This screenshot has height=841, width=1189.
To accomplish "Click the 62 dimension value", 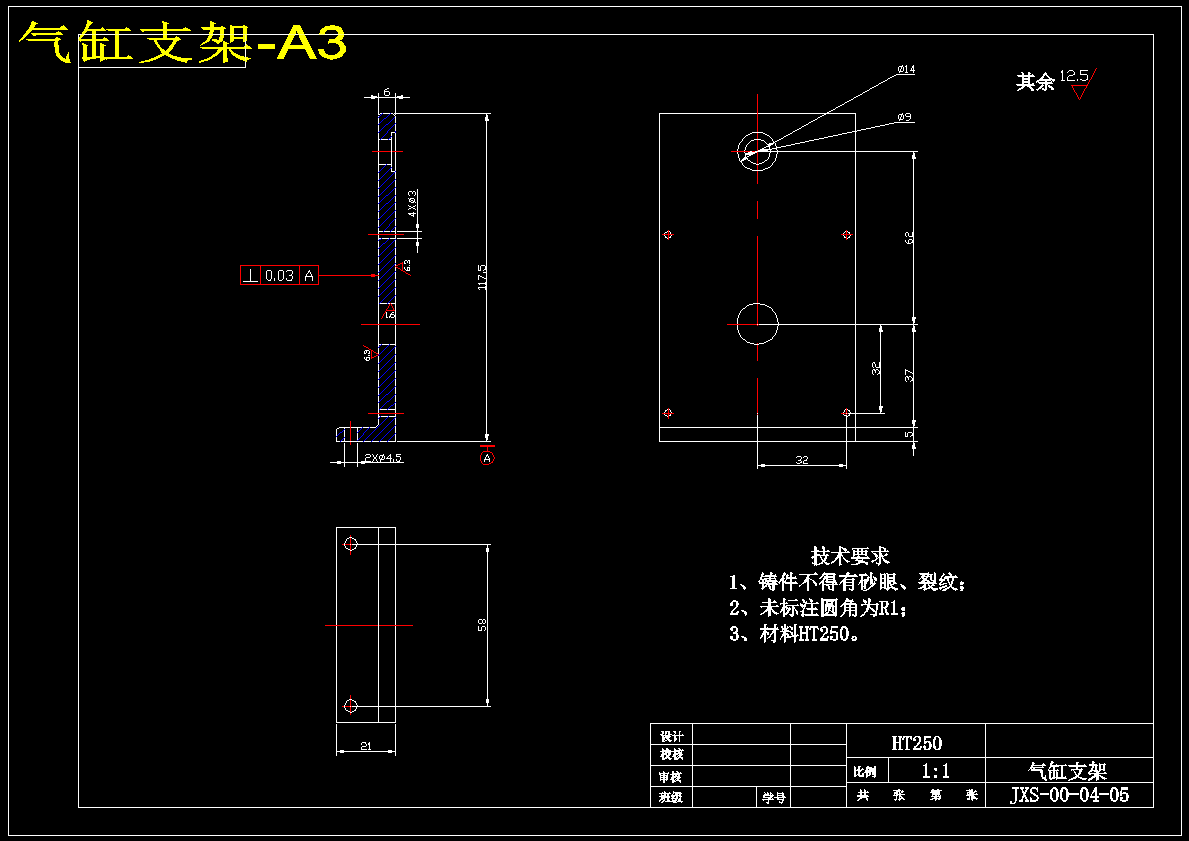I will [x=909, y=237].
